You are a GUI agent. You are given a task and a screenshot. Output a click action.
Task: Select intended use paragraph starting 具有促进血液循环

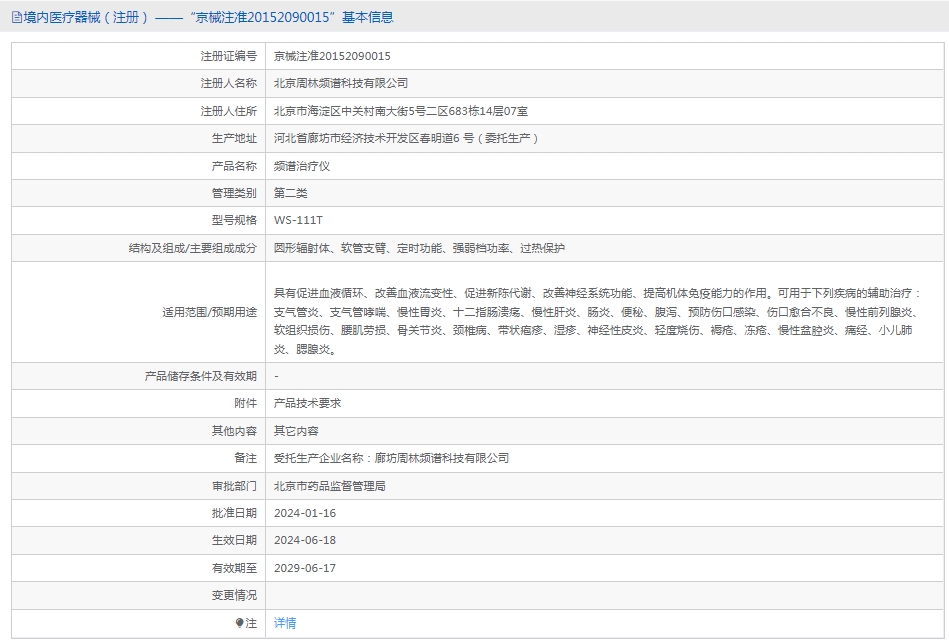(x=597, y=321)
